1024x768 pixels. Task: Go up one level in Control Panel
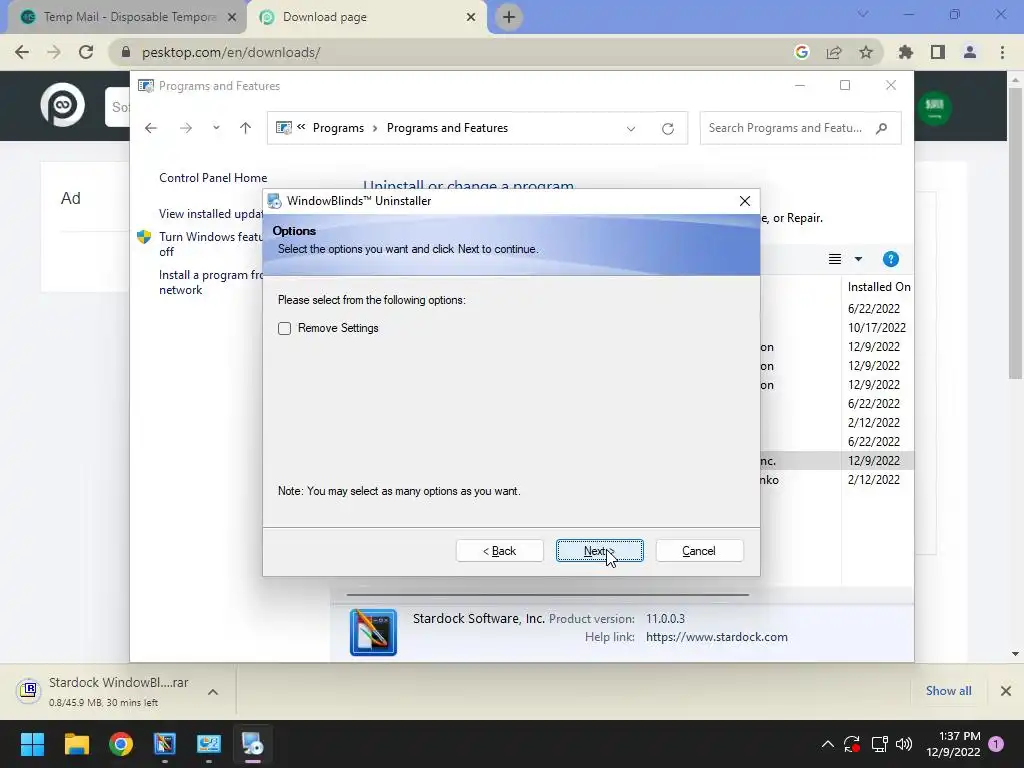pos(246,128)
